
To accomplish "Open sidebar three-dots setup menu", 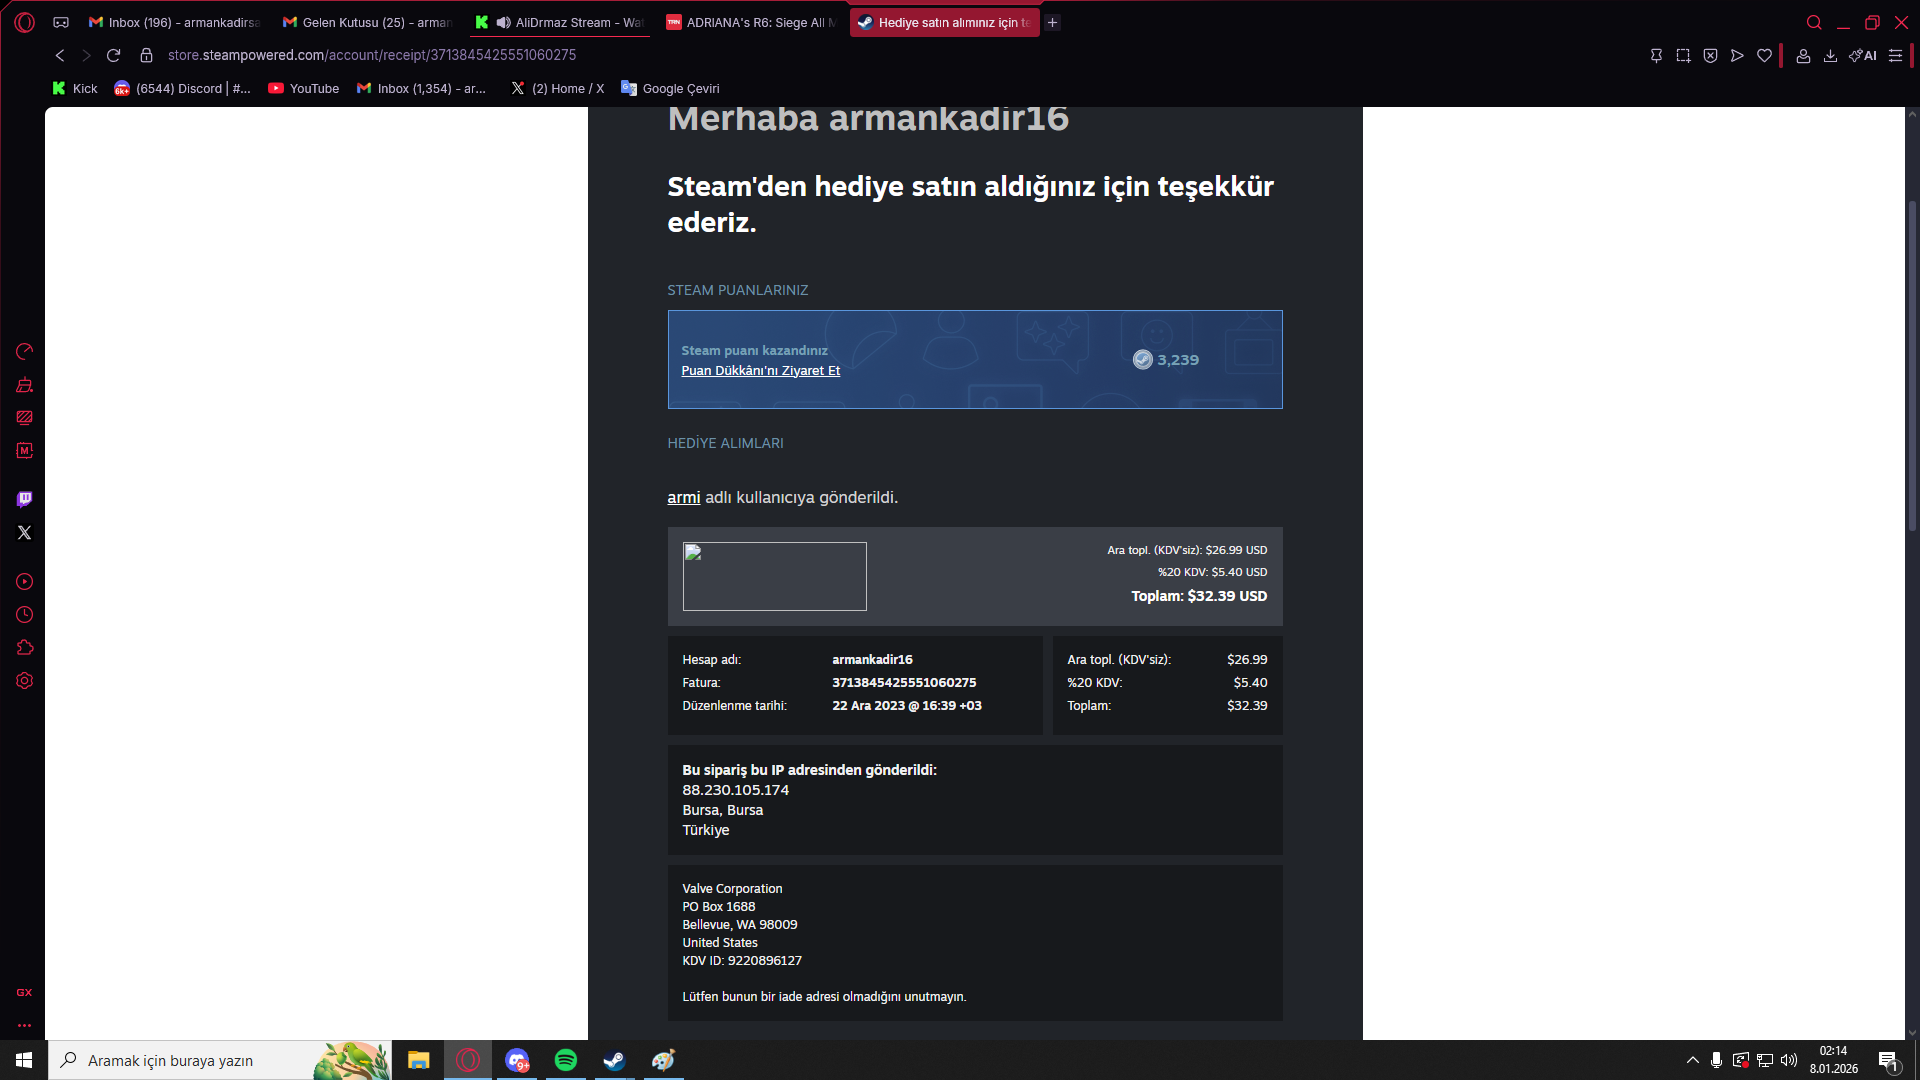I will 25,1025.
